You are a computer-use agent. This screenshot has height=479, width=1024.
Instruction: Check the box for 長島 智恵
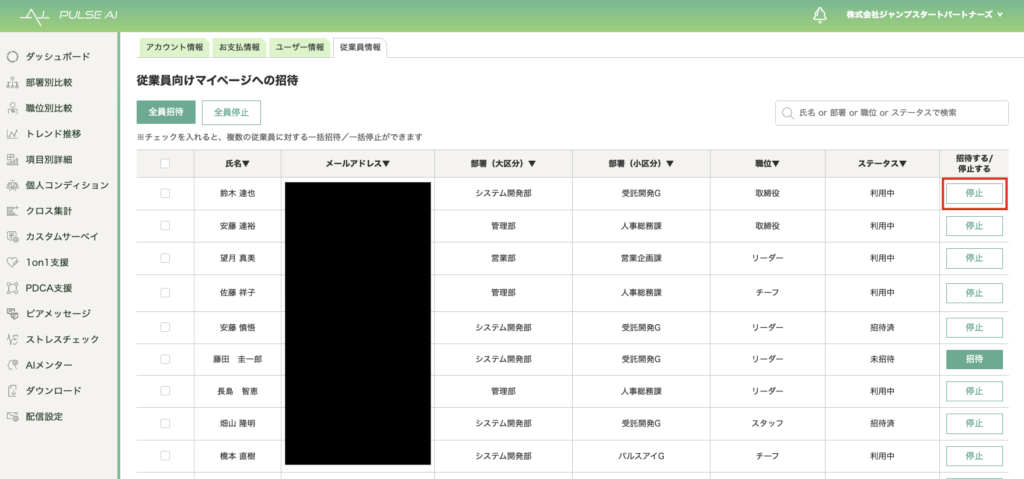(165, 391)
